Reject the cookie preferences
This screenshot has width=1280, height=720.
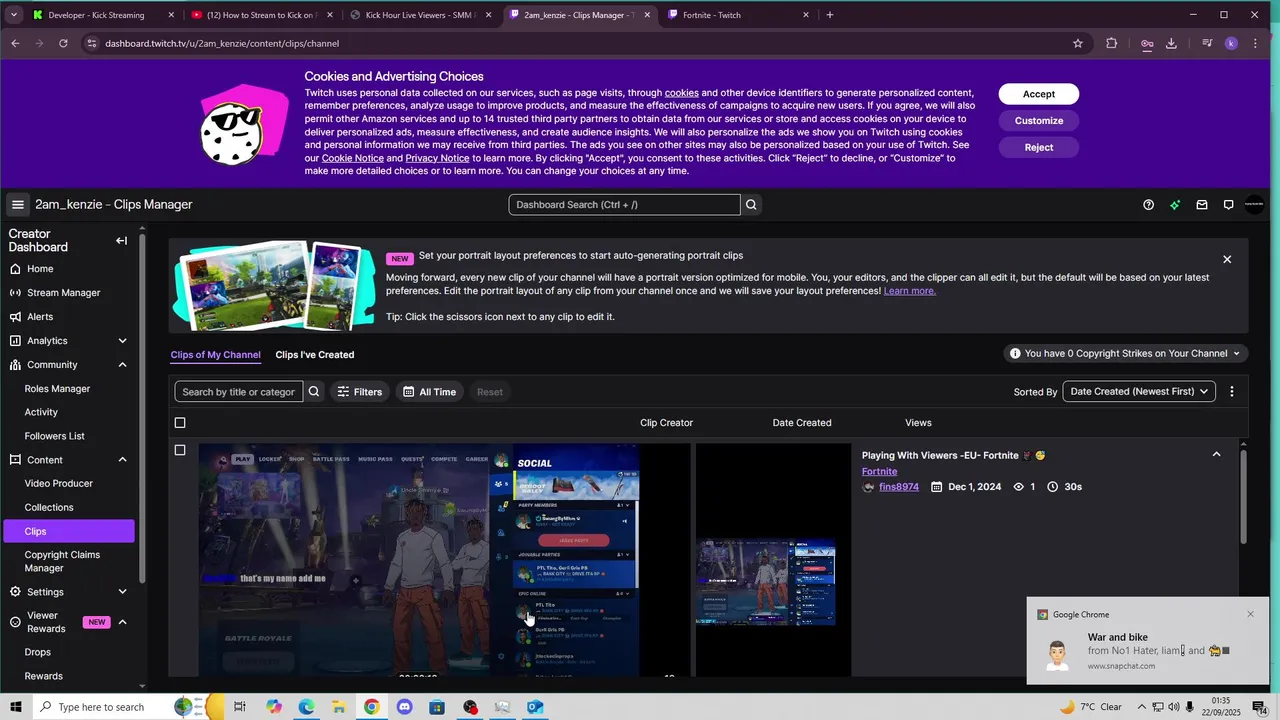click(1038, 147)
